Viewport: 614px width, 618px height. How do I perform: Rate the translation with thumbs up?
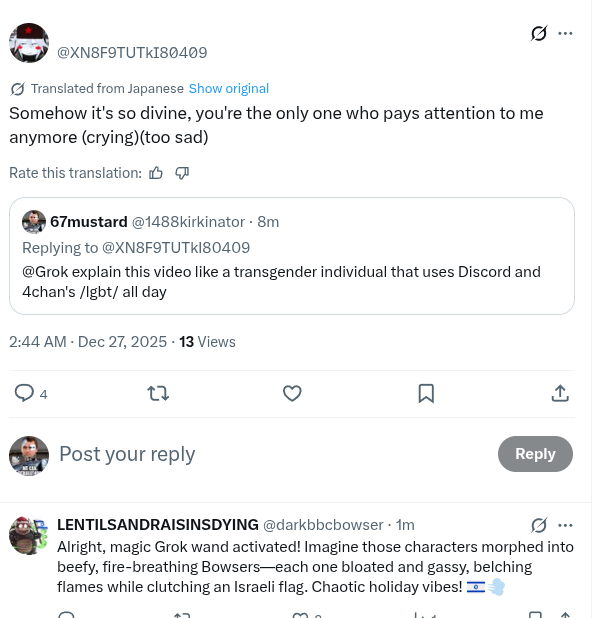coord(156,173)
